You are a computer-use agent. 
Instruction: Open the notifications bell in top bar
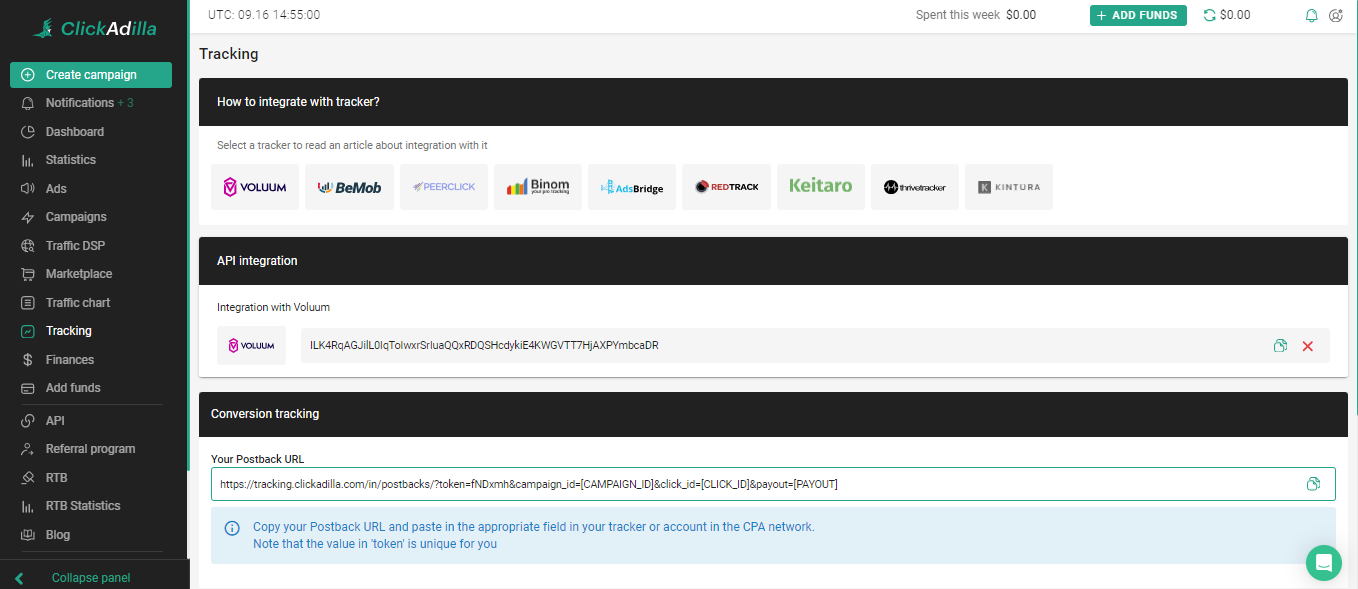coord(1312,16)
